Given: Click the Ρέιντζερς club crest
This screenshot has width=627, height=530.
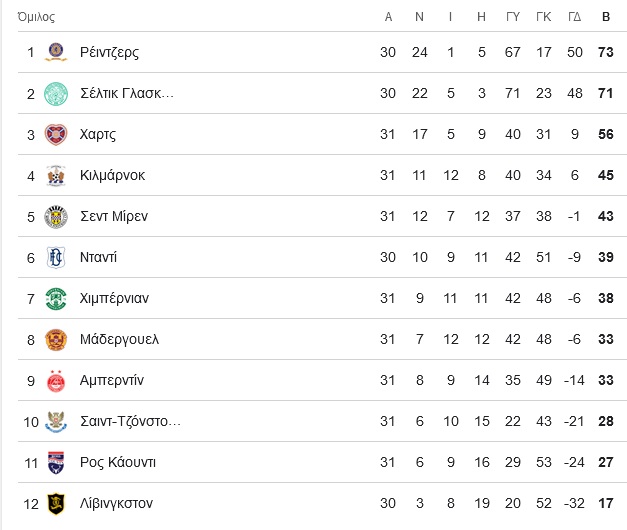Looking at the screenshot, I should pyautogui.click(x=56, y=52).
